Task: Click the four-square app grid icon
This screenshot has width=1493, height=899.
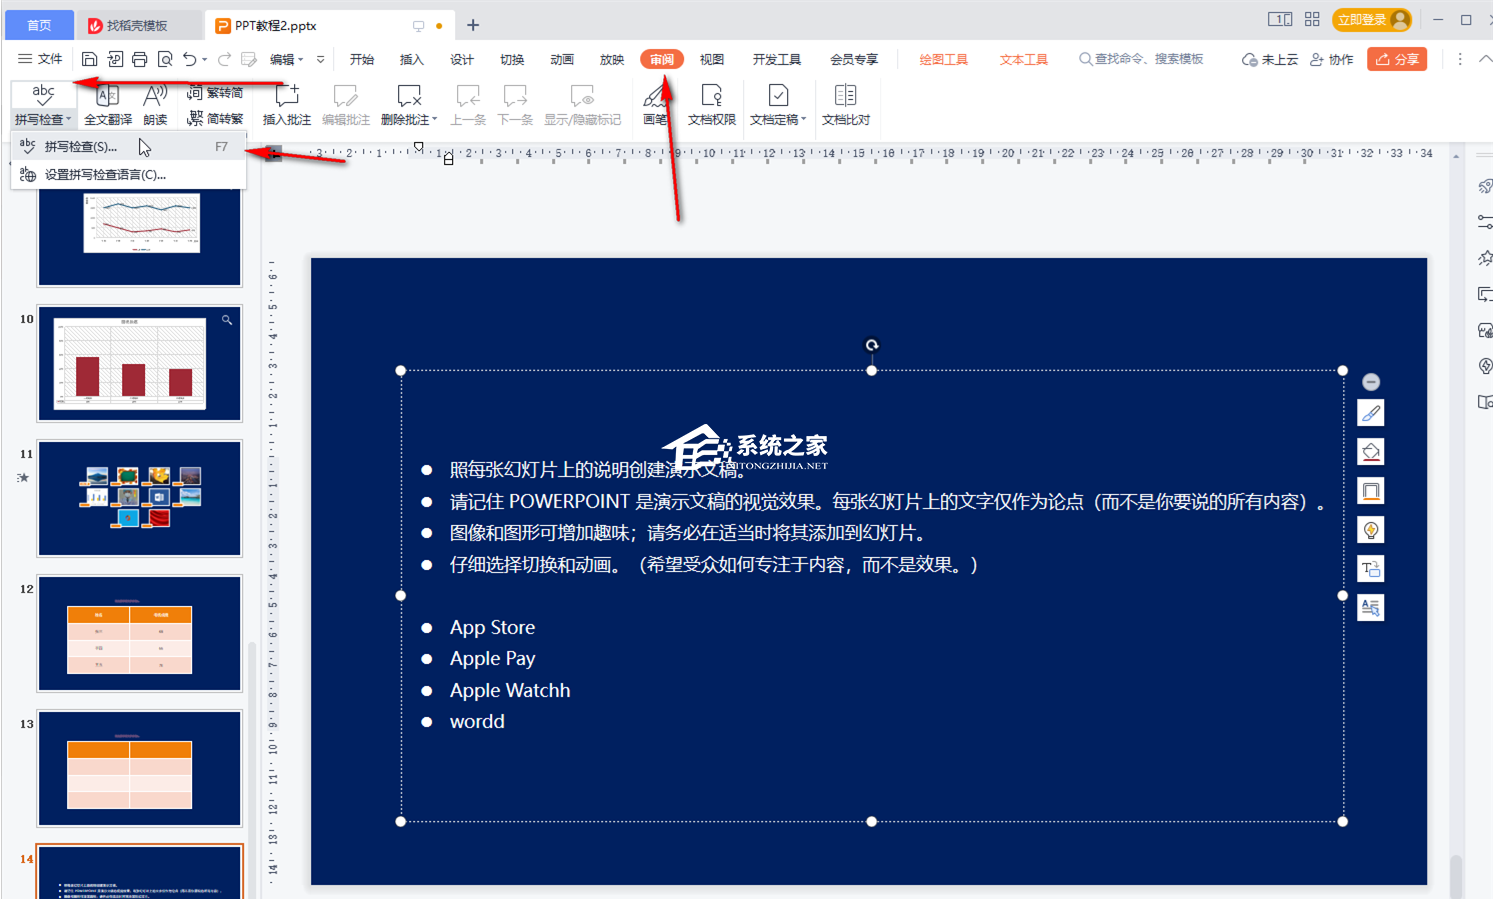Action: click(x=1312, y=19)
